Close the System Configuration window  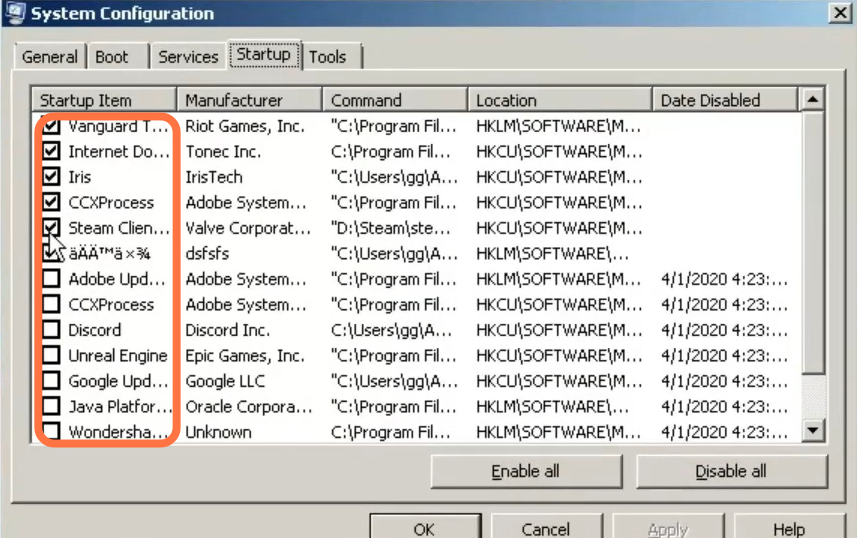coord(840,13)
